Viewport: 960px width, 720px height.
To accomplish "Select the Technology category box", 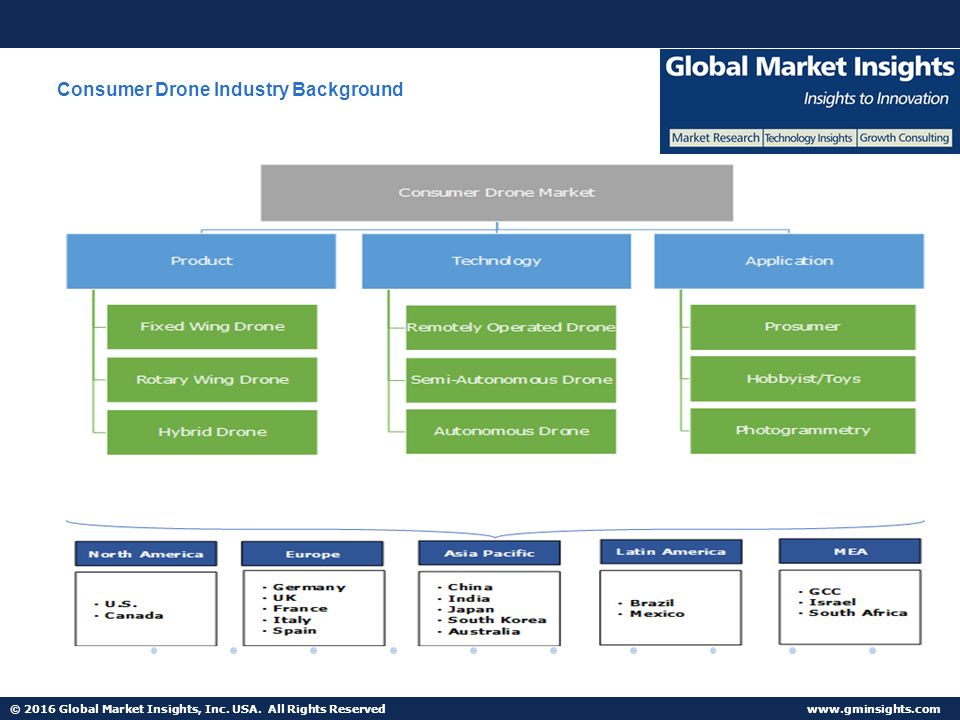I will pyautogui.click(x=496, y=261).
